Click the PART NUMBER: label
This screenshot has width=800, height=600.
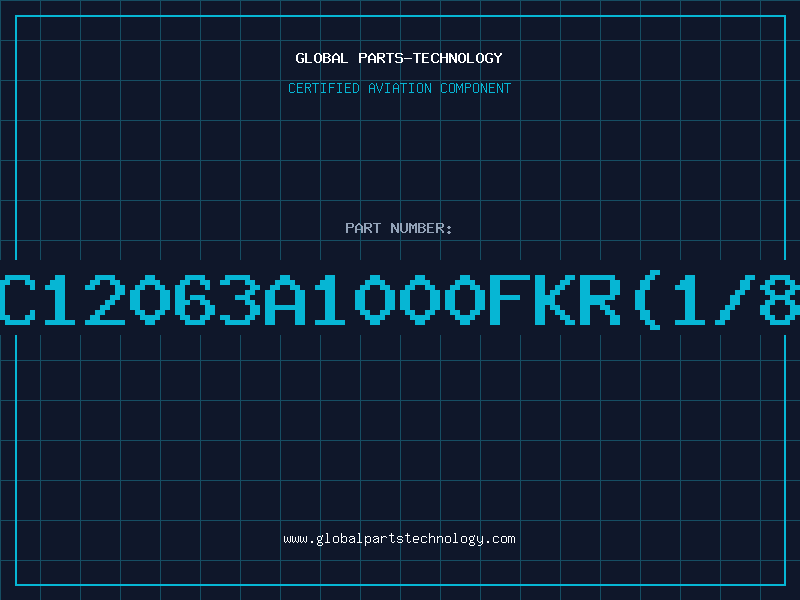(399, 228)
